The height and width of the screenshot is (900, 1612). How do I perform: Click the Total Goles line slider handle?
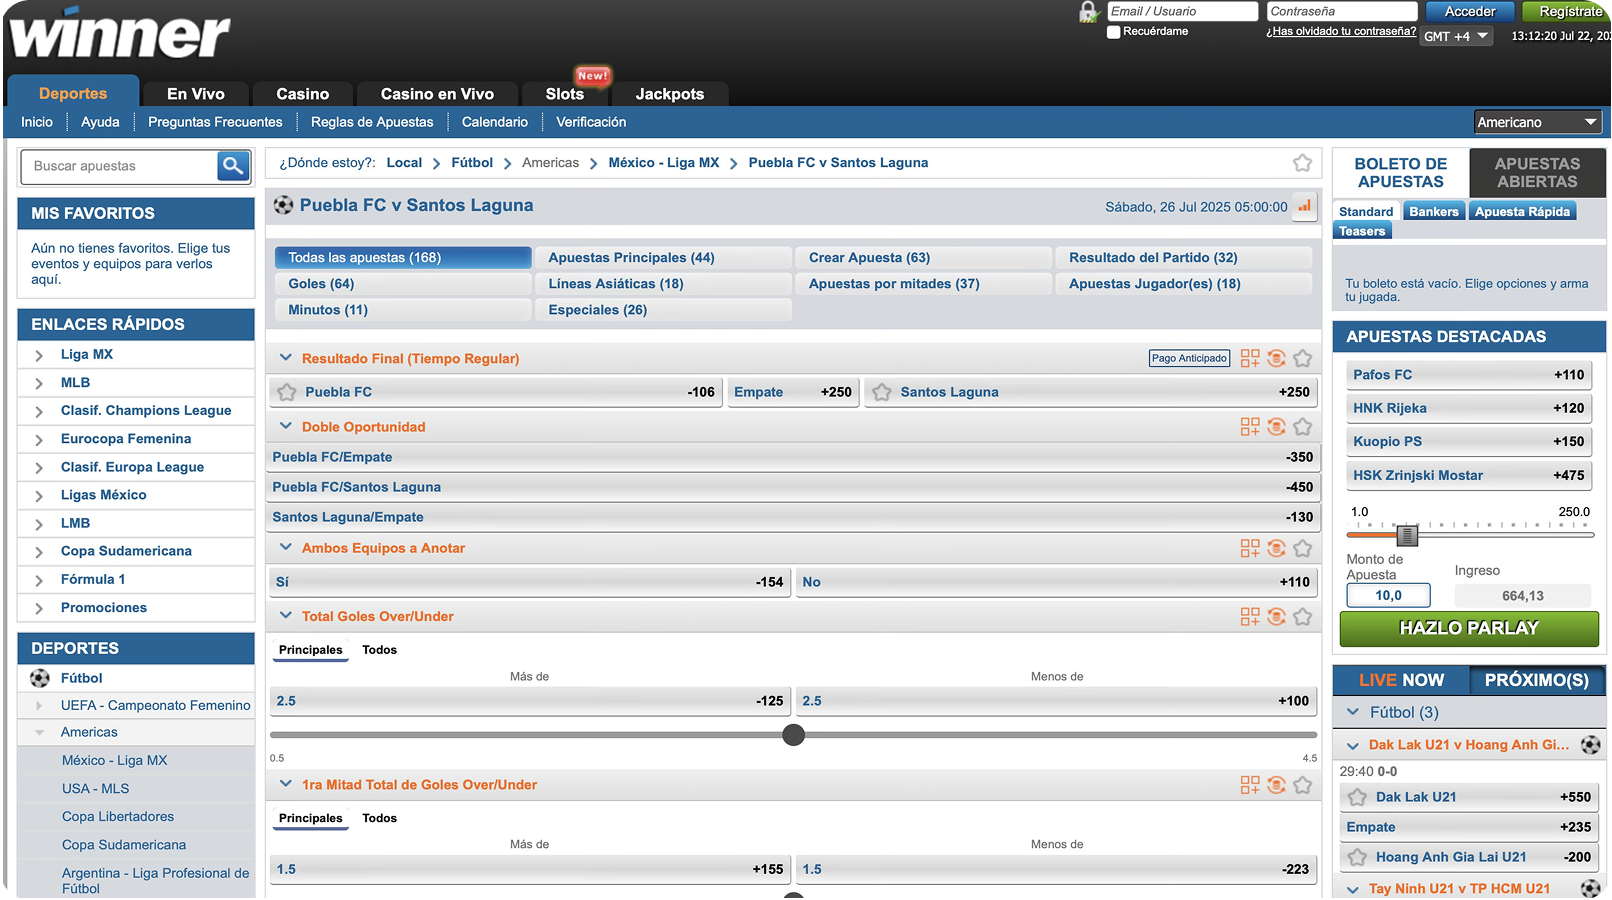coord(793,735)
